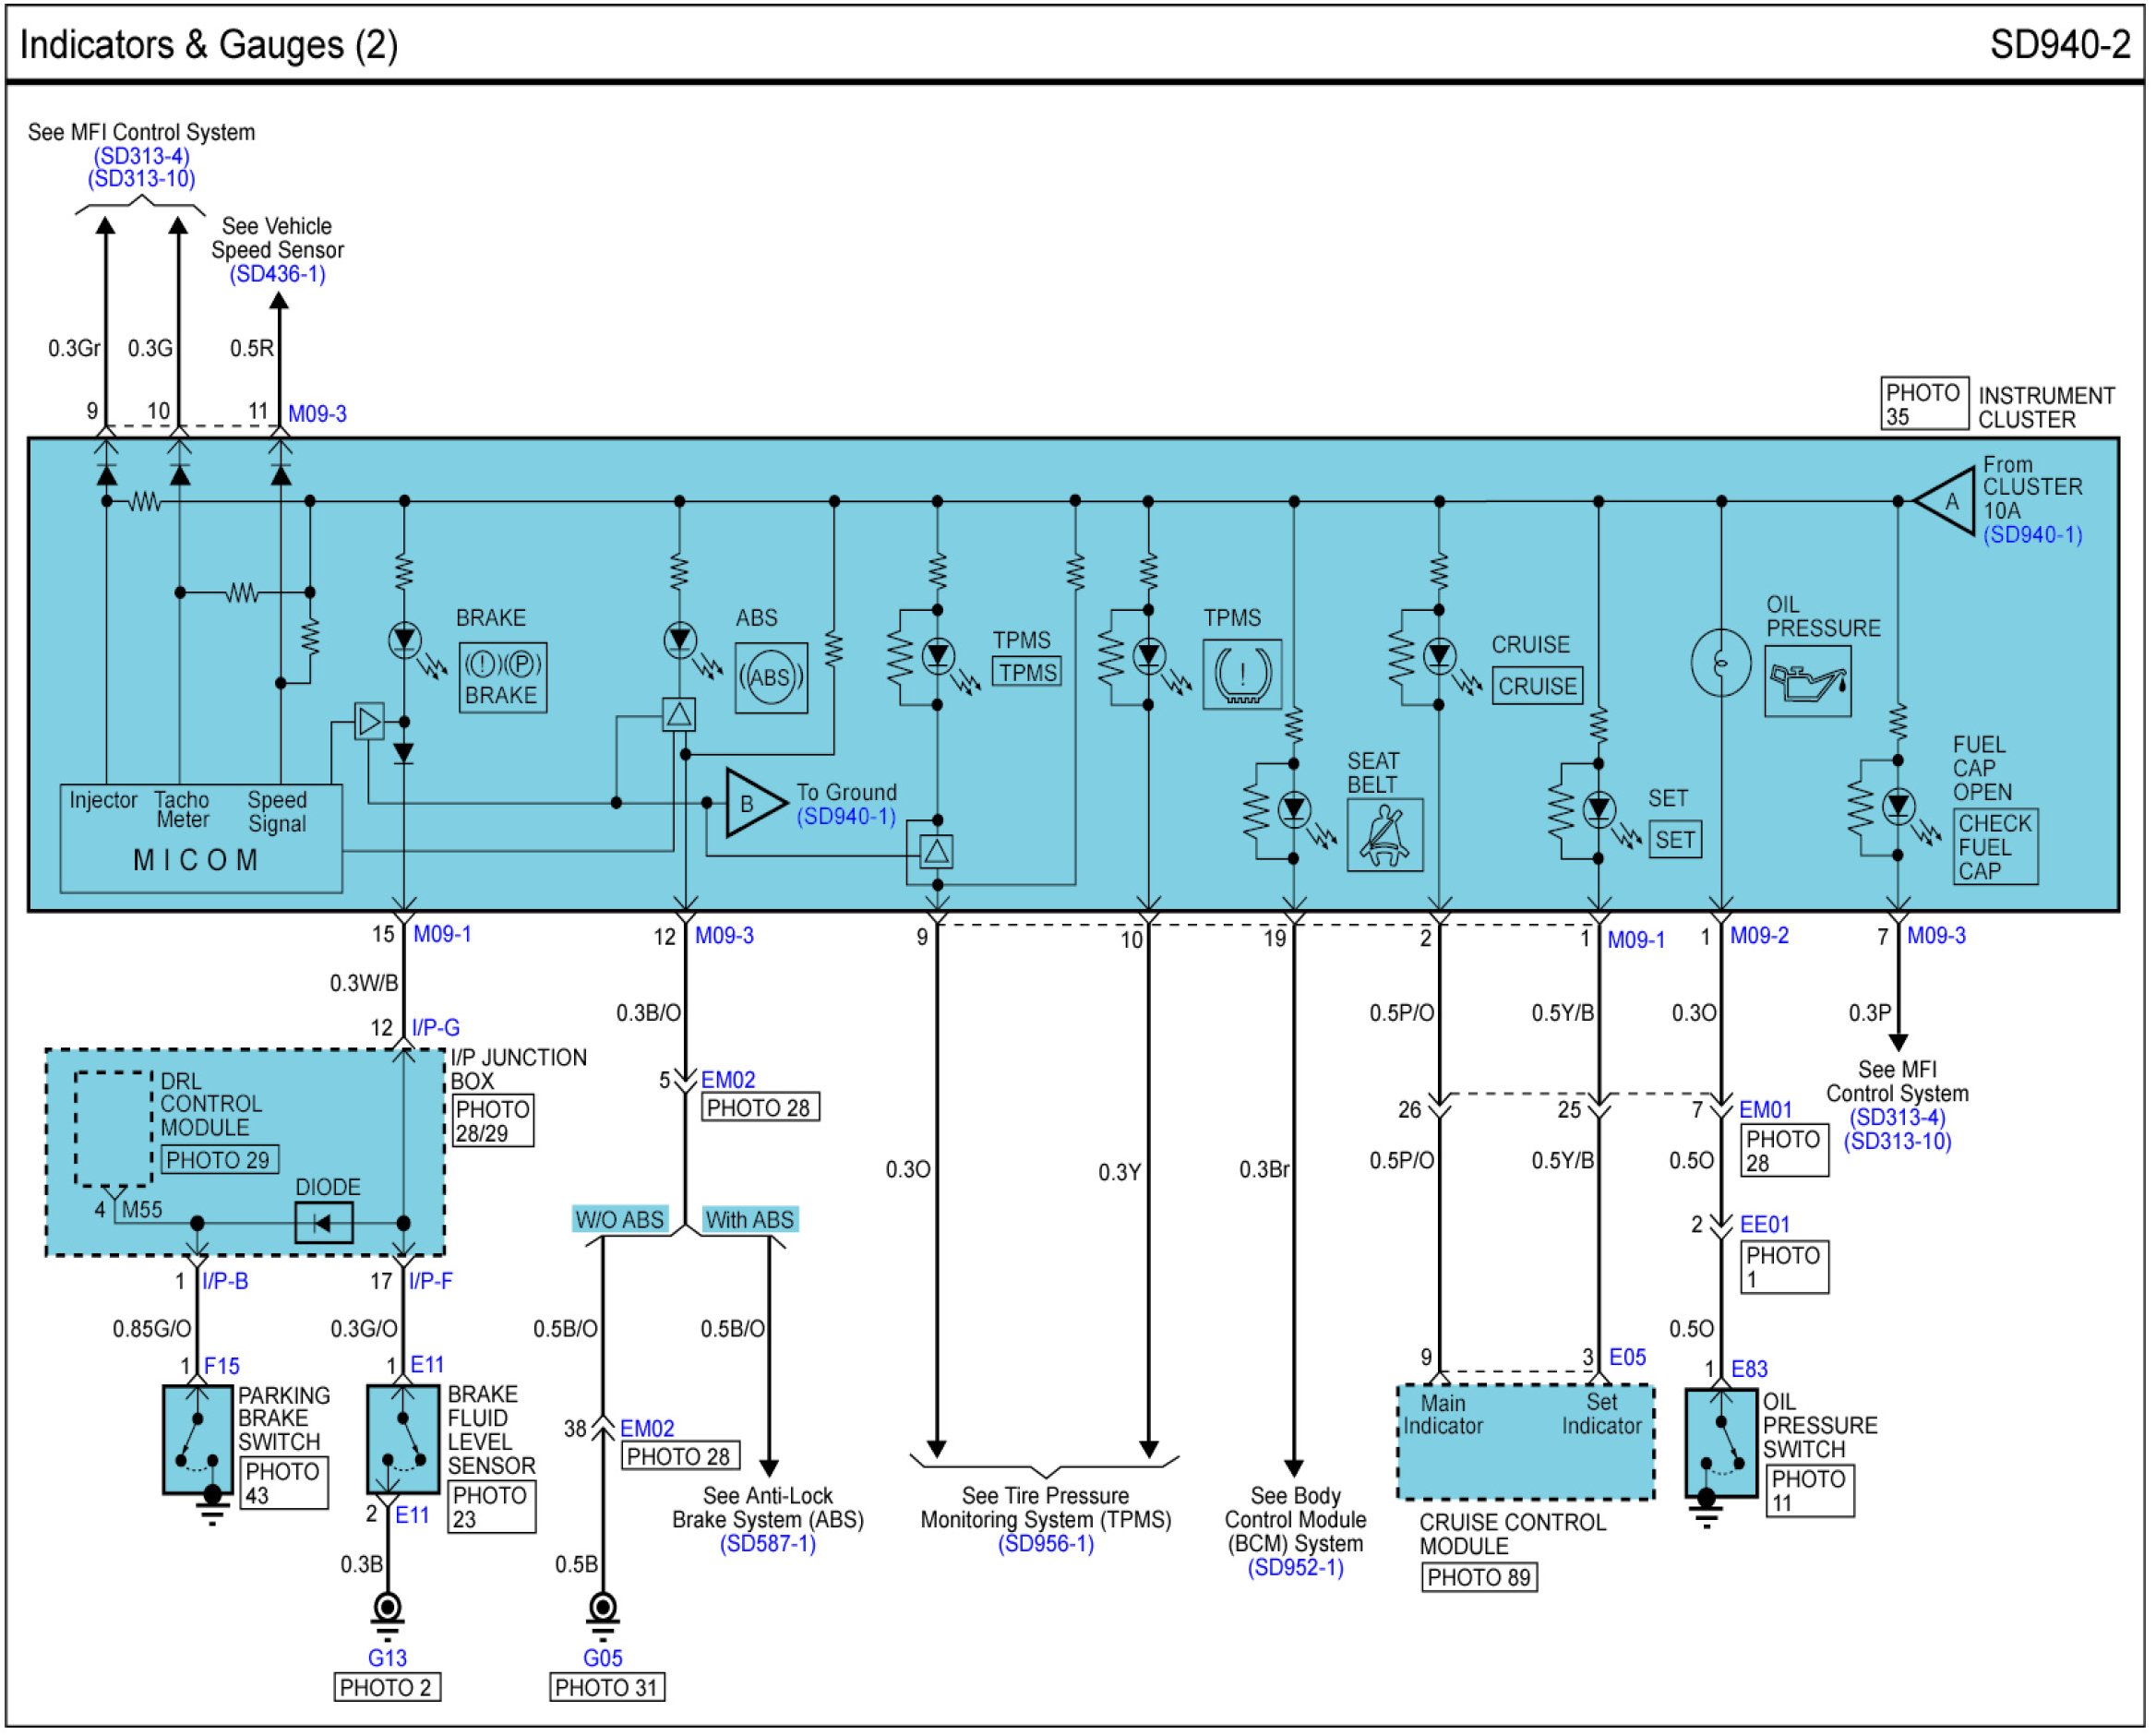Click the oil pressure oil-can icon

point(1807,682)
